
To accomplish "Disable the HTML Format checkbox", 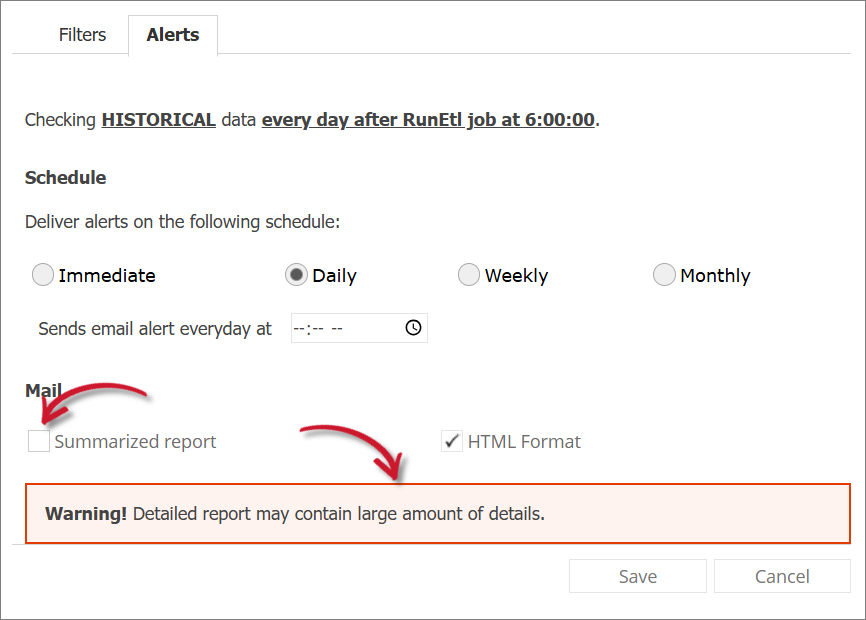I will [x=452, y=440].
